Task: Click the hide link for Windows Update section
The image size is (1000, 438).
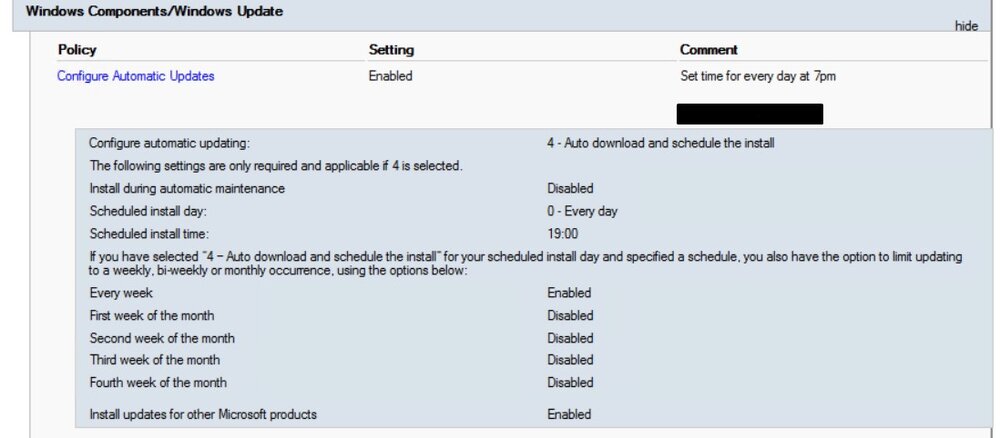Action: (966, 26)
